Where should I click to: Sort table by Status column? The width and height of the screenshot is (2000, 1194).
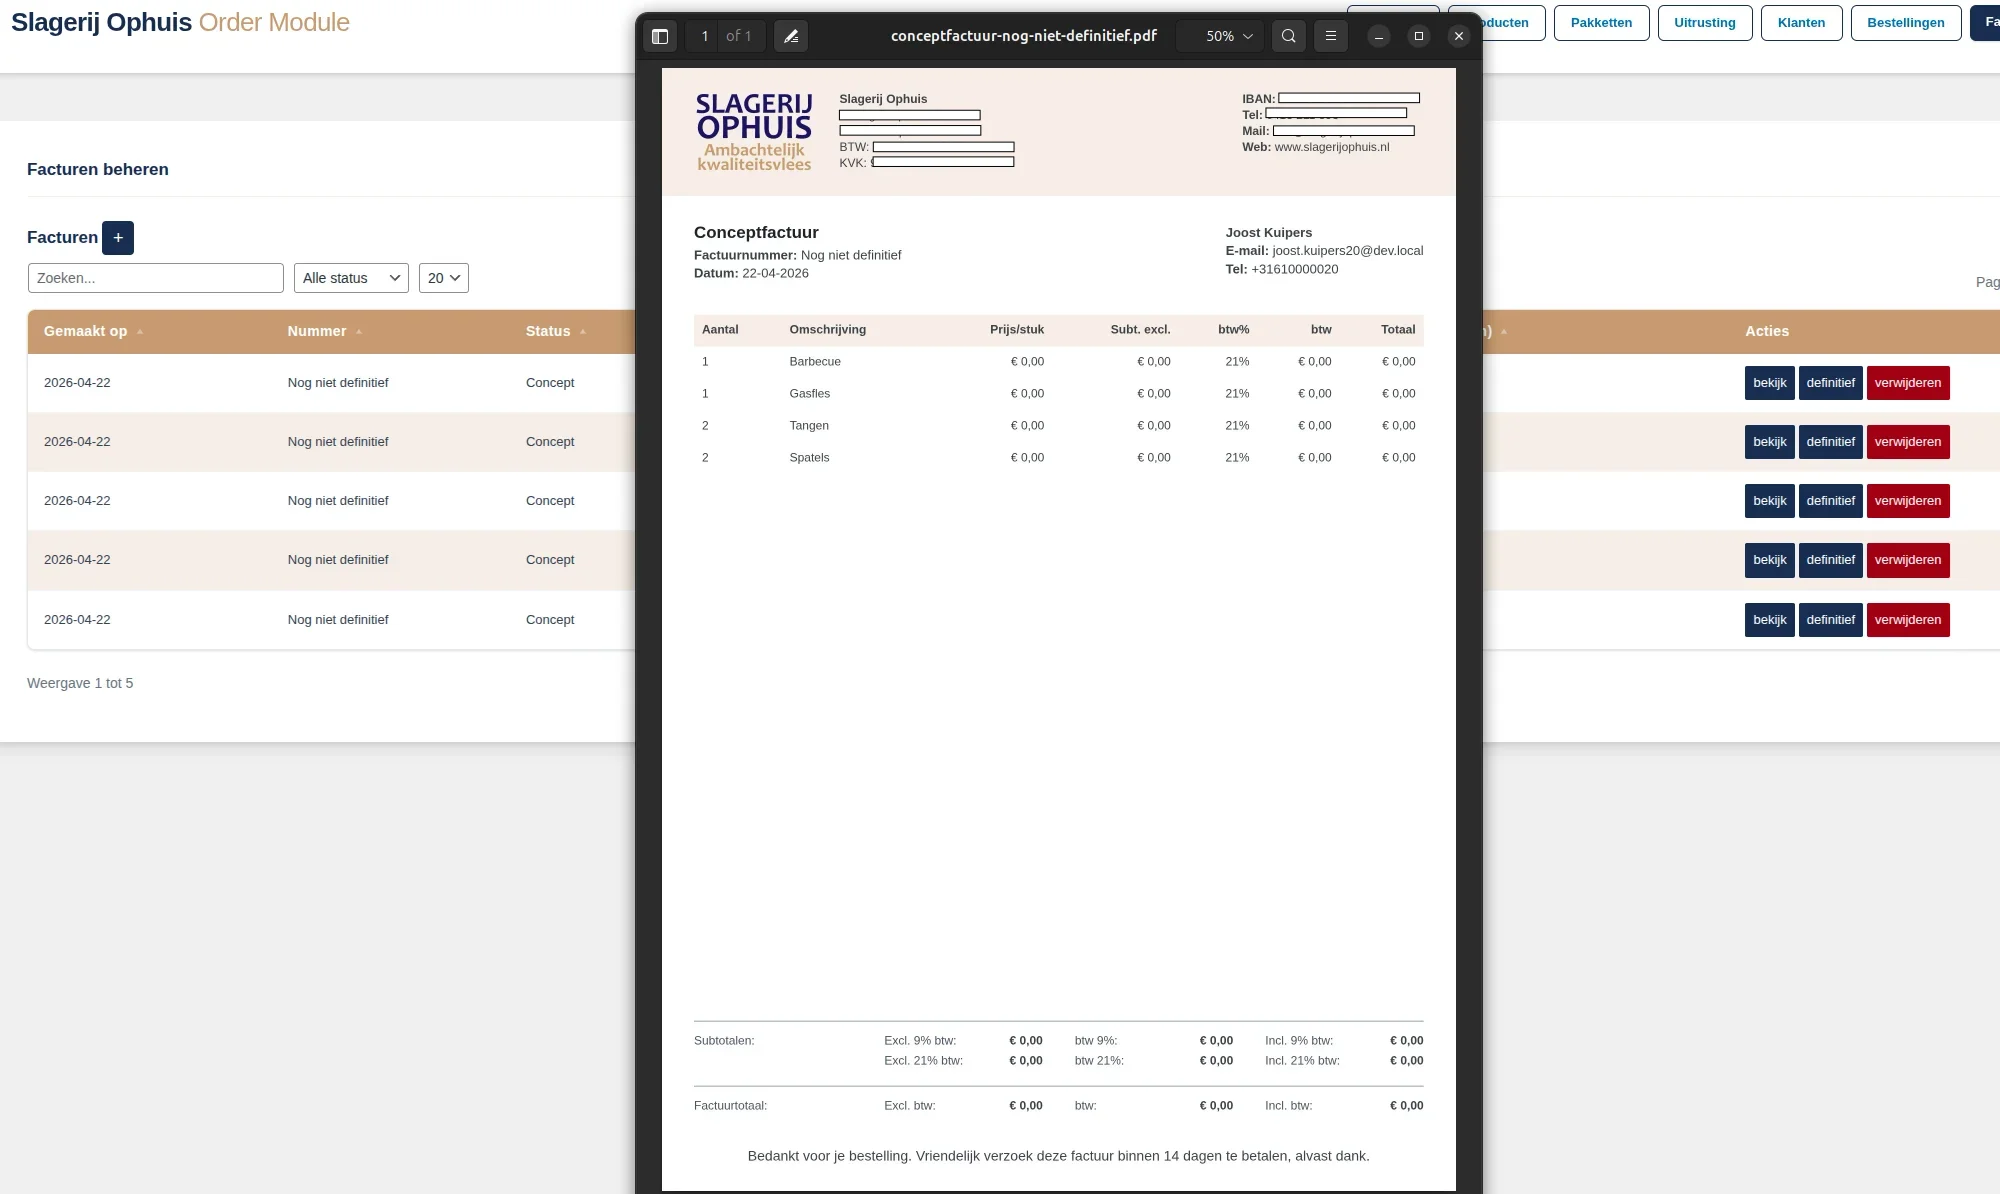coord(555,331)
